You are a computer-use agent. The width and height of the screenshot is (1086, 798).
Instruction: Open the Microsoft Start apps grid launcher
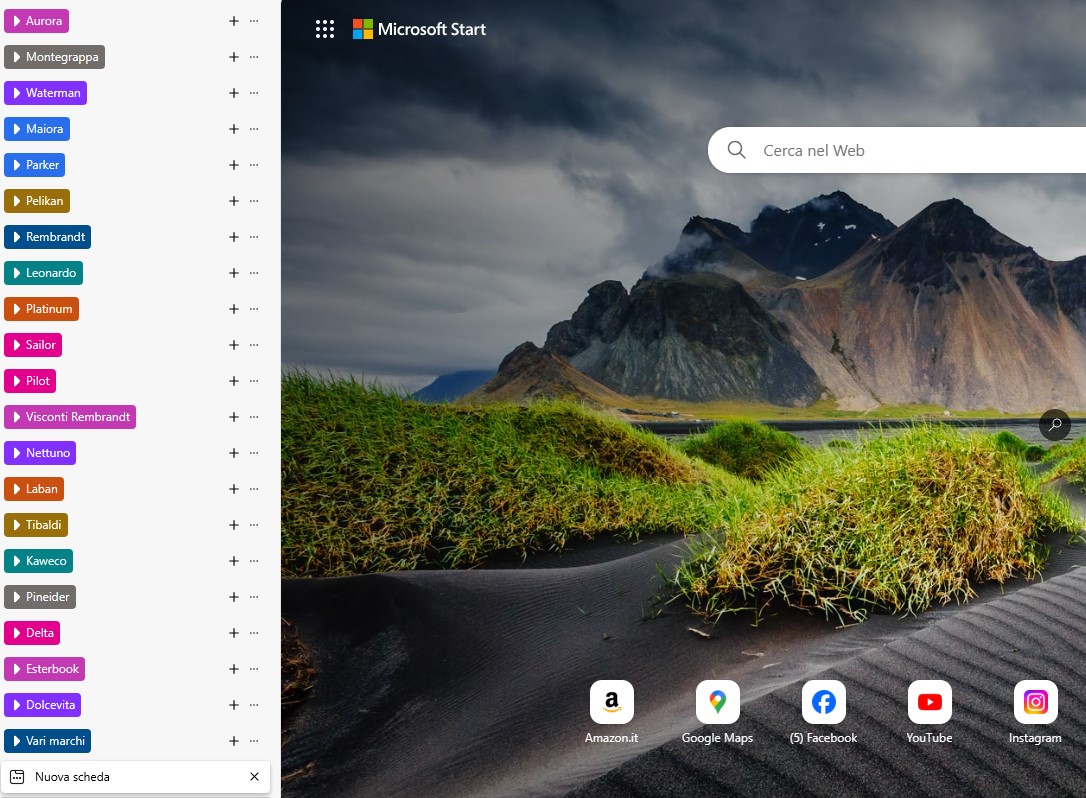coord(324,29)
